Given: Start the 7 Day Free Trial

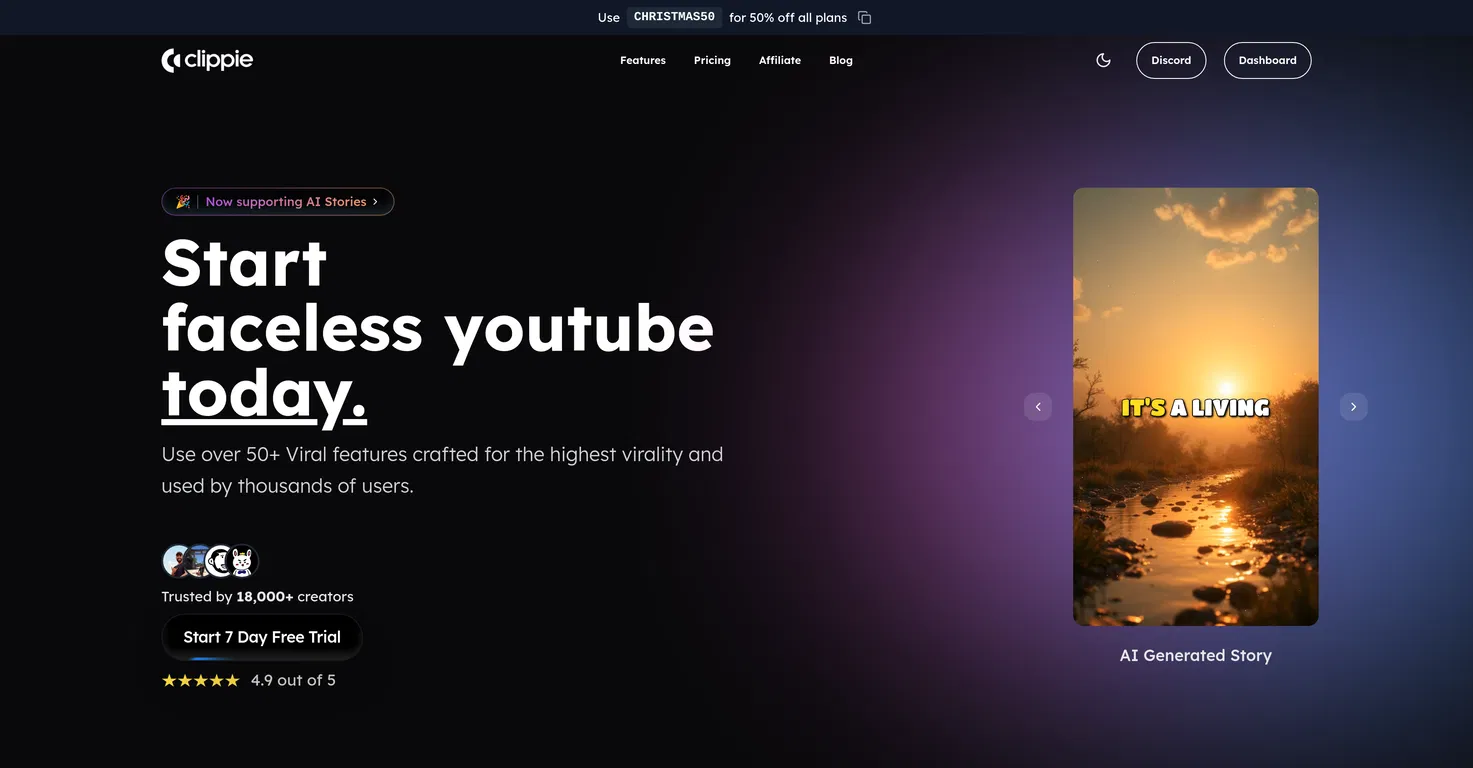Looking at the screenshot, I should pyautogui.click(x=262, y=637).
